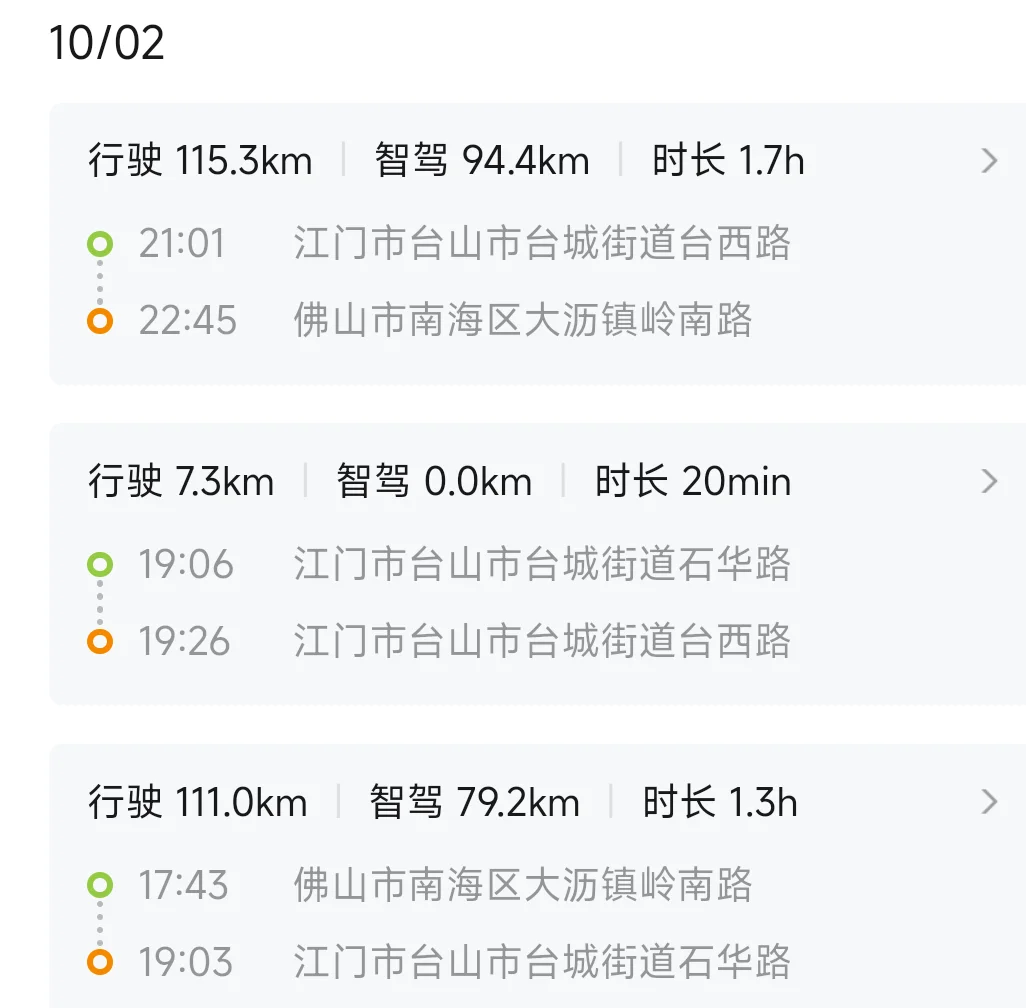This screenshot has width=1026, height=1008.
Task: Tap 时长 20min duration label
Action: pos(692,482)
